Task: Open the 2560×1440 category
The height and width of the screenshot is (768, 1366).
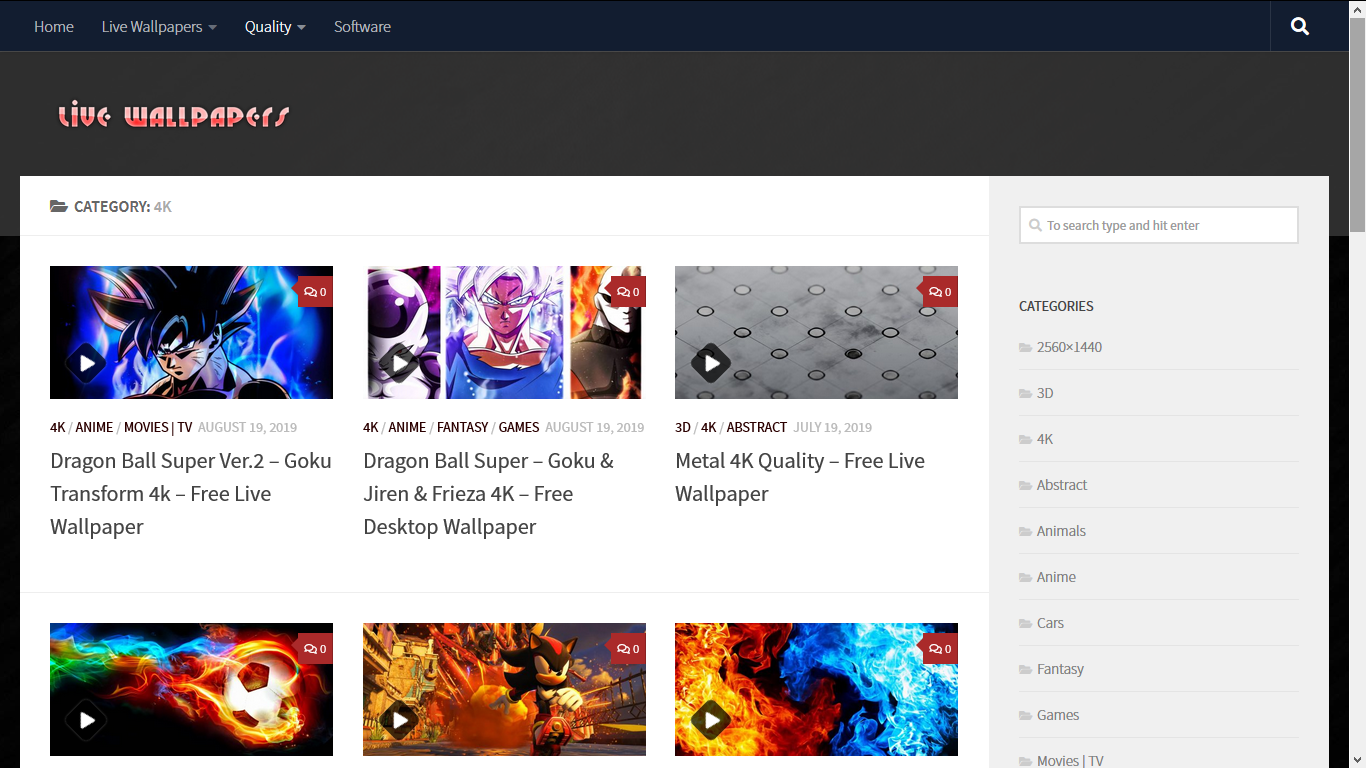Action: click(1069, 347)
